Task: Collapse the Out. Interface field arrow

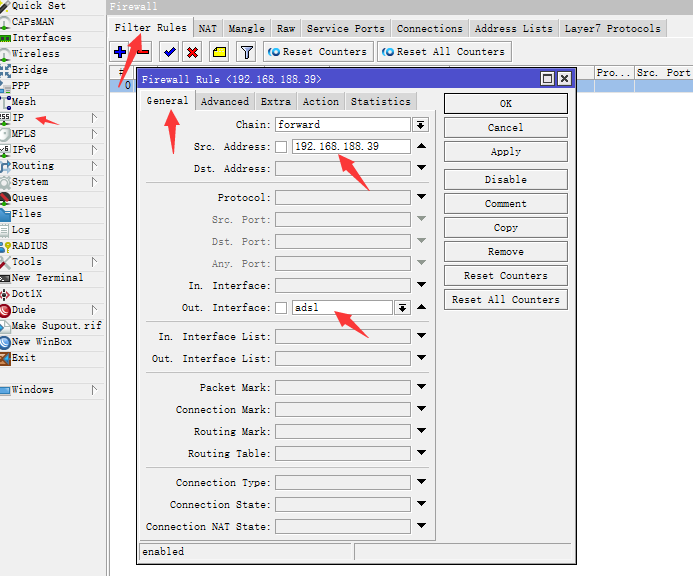Action: point(422,307)
